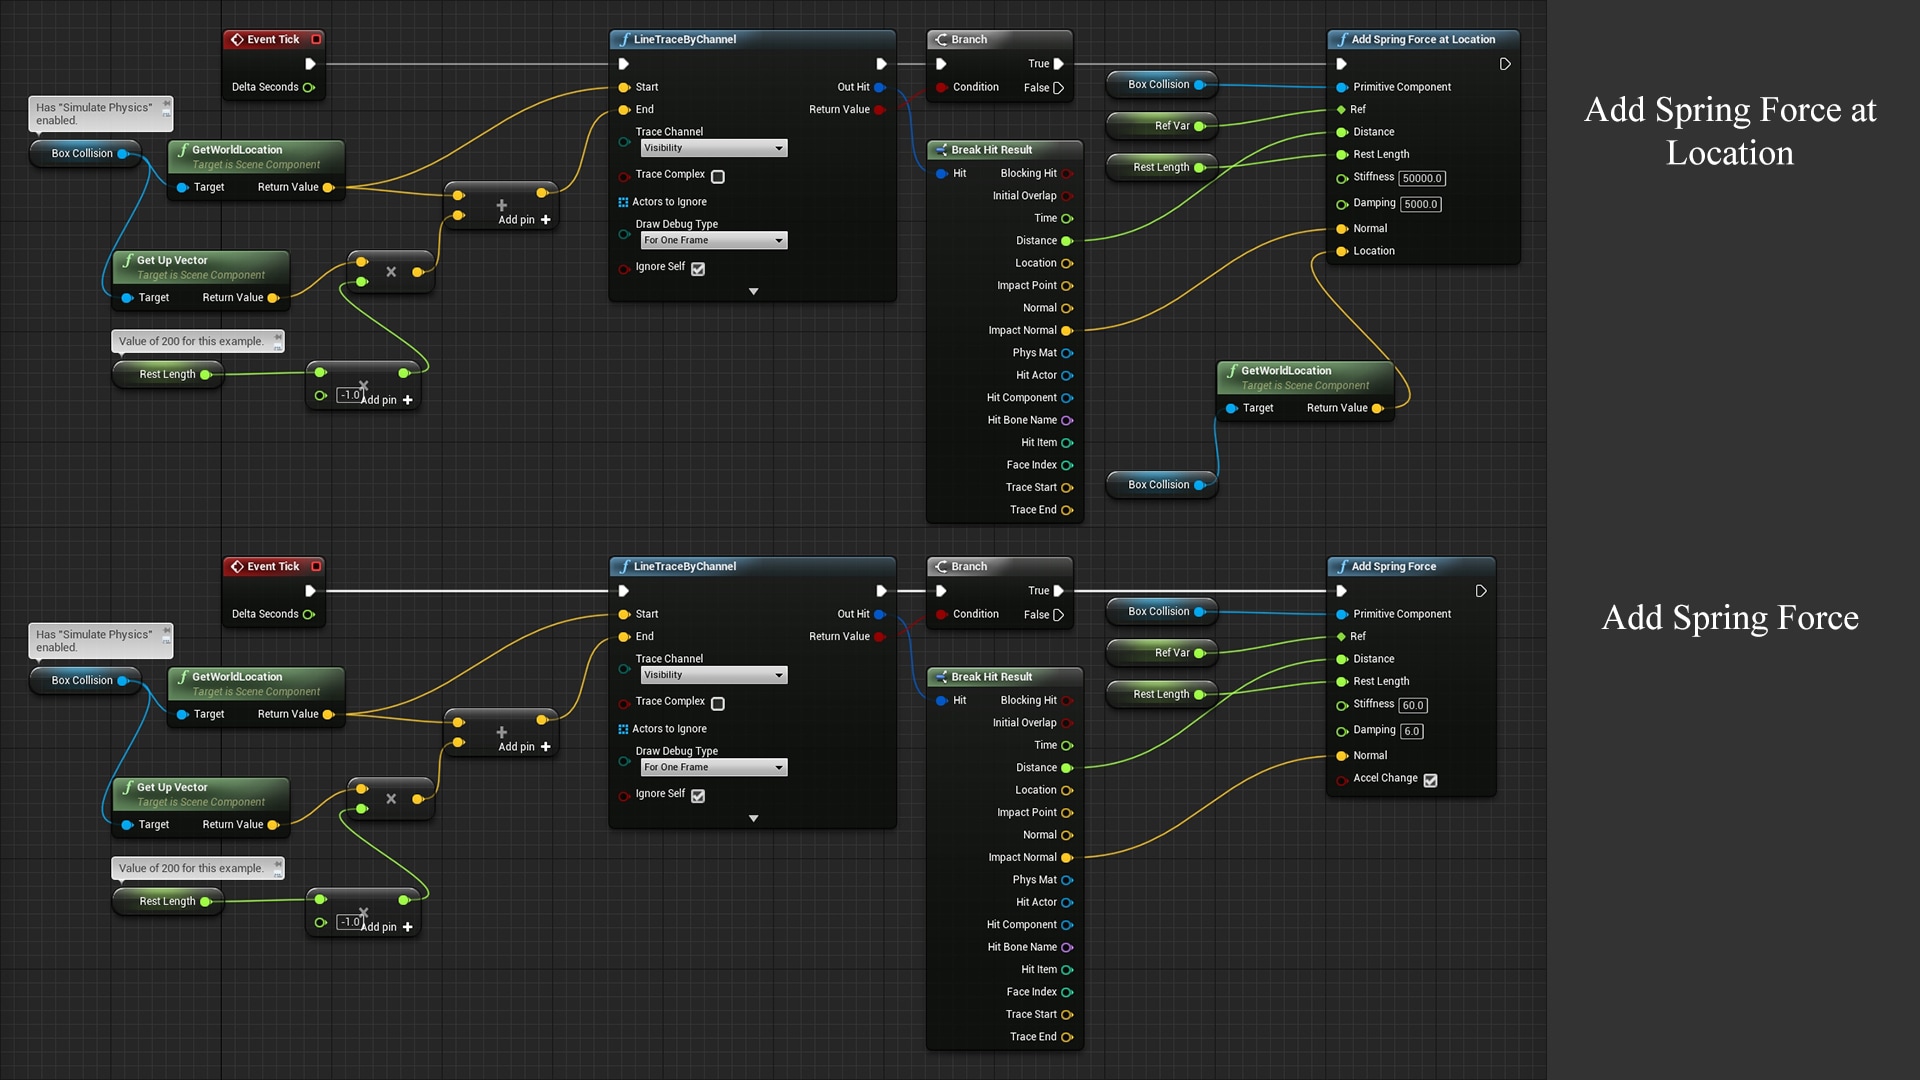Click top Branch True output pin
Image resolution: width=1920 pixels, height=1080 pixels.
coord(1058,64)
